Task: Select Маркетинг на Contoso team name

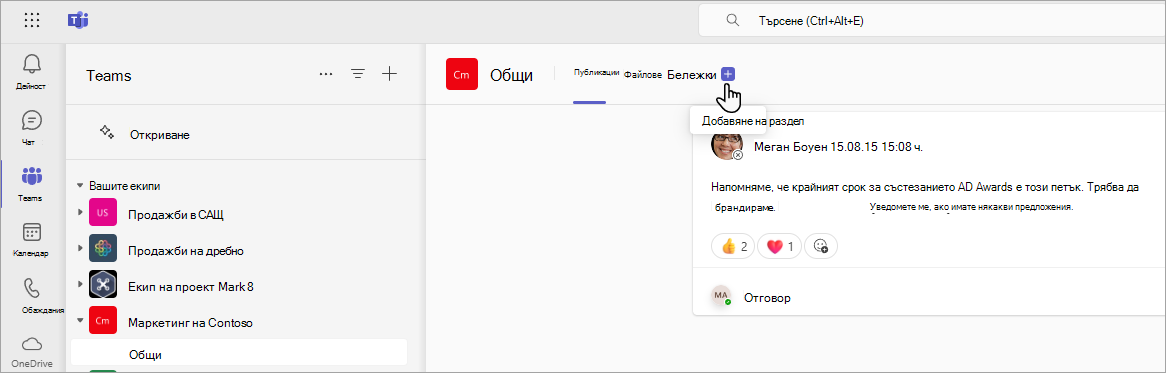Action: pos(190,323)
